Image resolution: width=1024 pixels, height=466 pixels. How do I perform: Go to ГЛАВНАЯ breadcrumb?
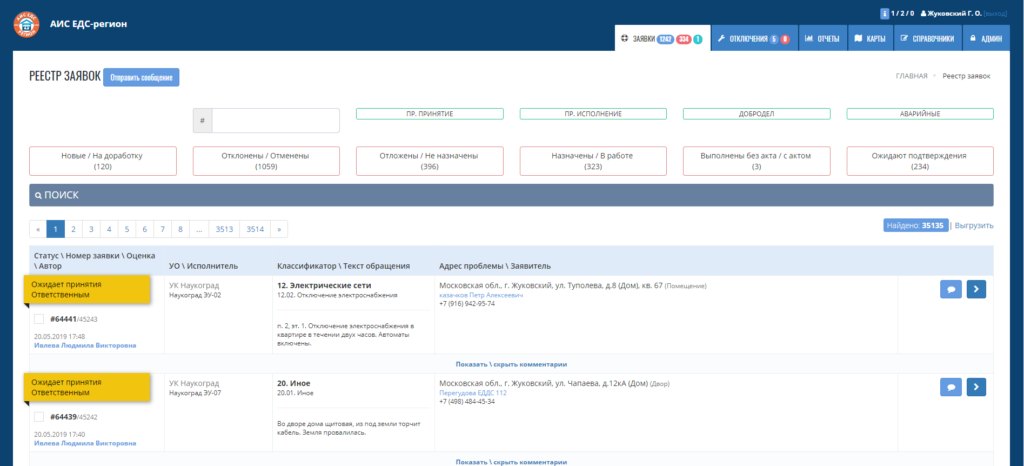[911, 76]
